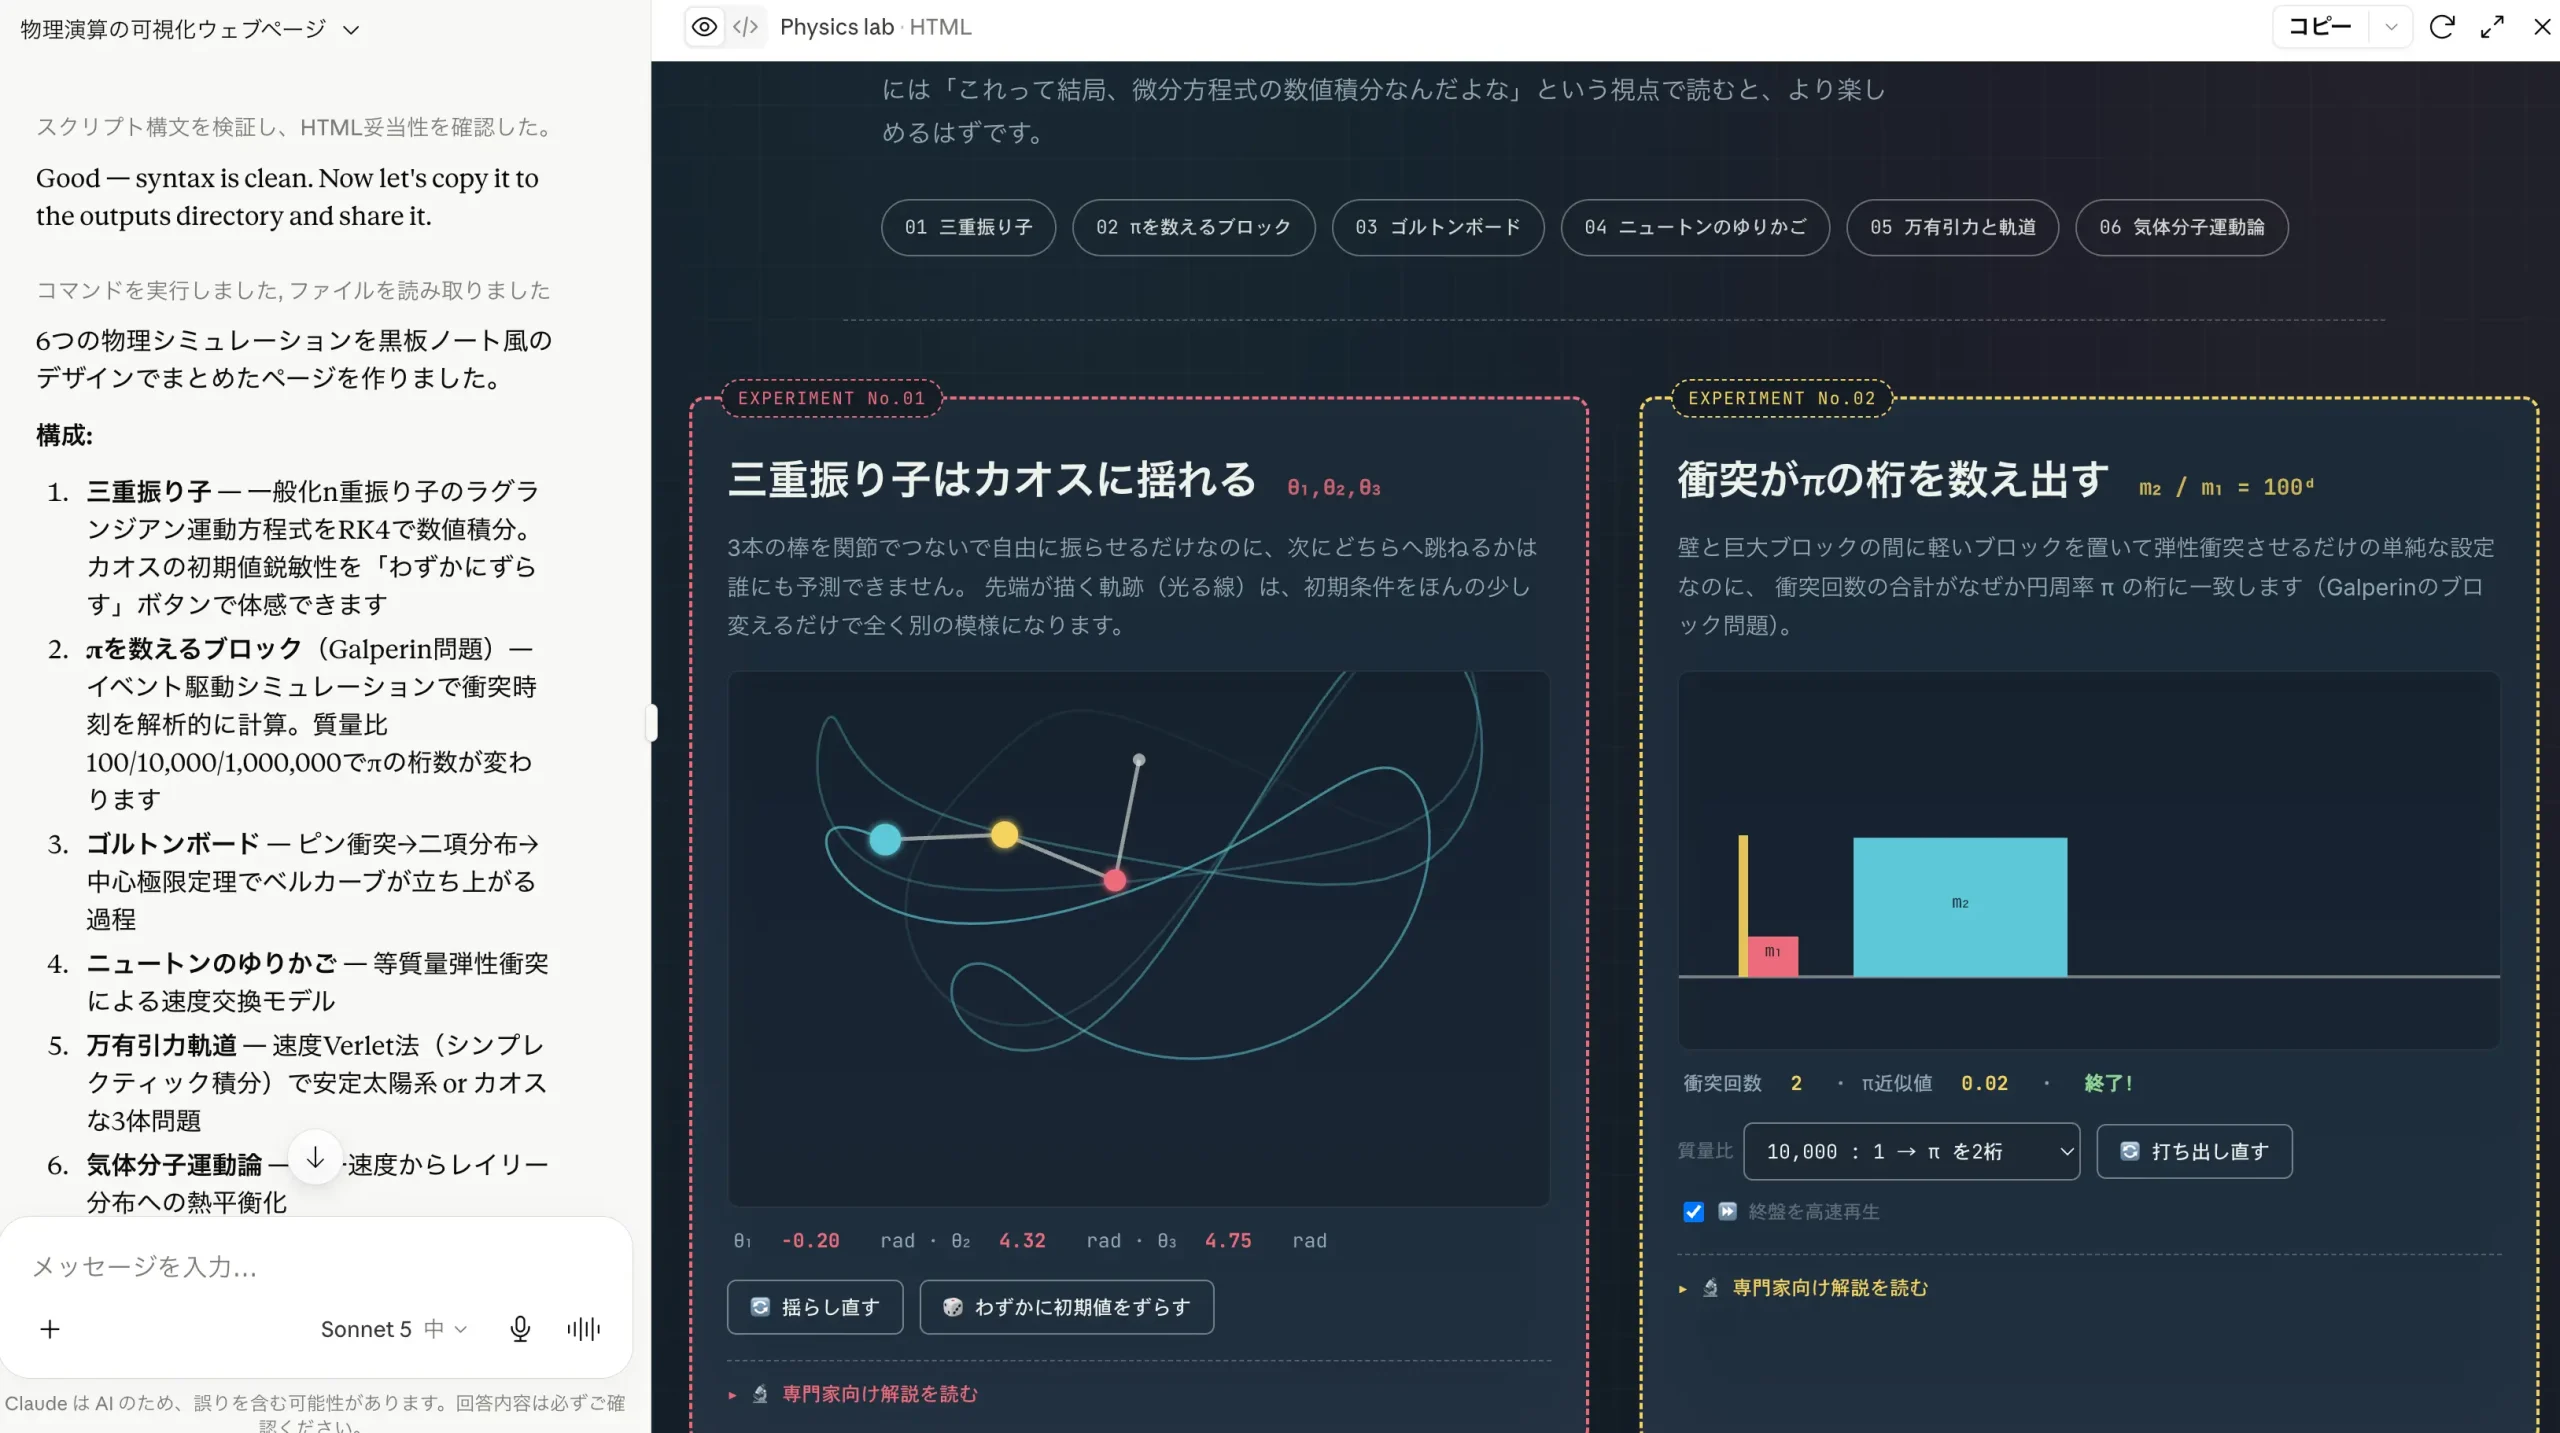Jump to 04 ニュートンのゆりかご section

pyautogui.click(x=1695, y=227)
